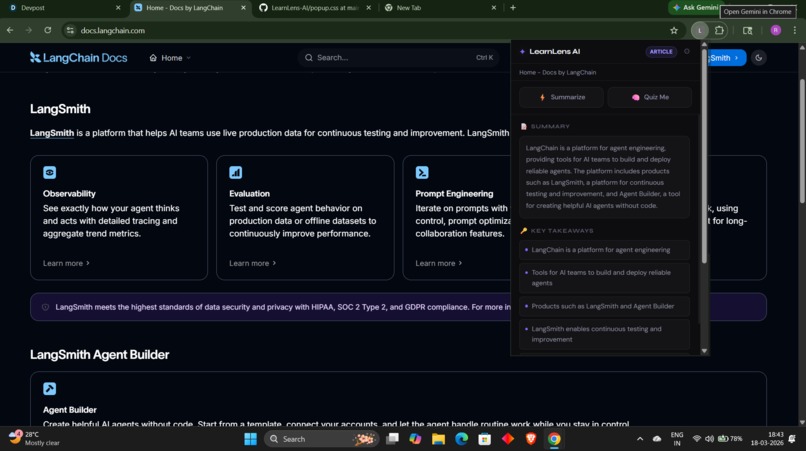Select takeaway 'Products such as LangSmith and Agent Builder'
The image size is (806, 451).
(604, 306)
